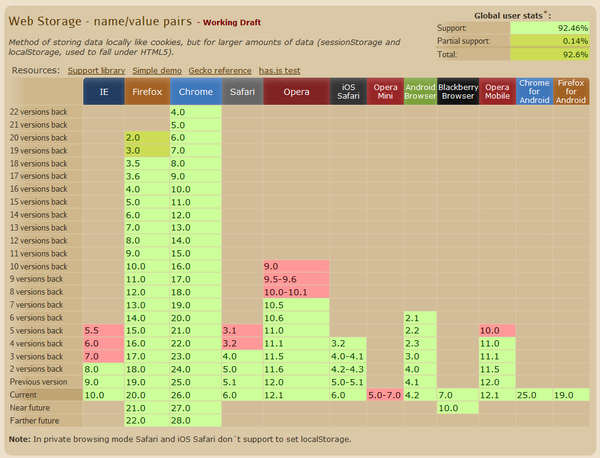Viewport: 600px width, 458px height.
Task: Follow the Gecko reference link
Action: point(220,71)
